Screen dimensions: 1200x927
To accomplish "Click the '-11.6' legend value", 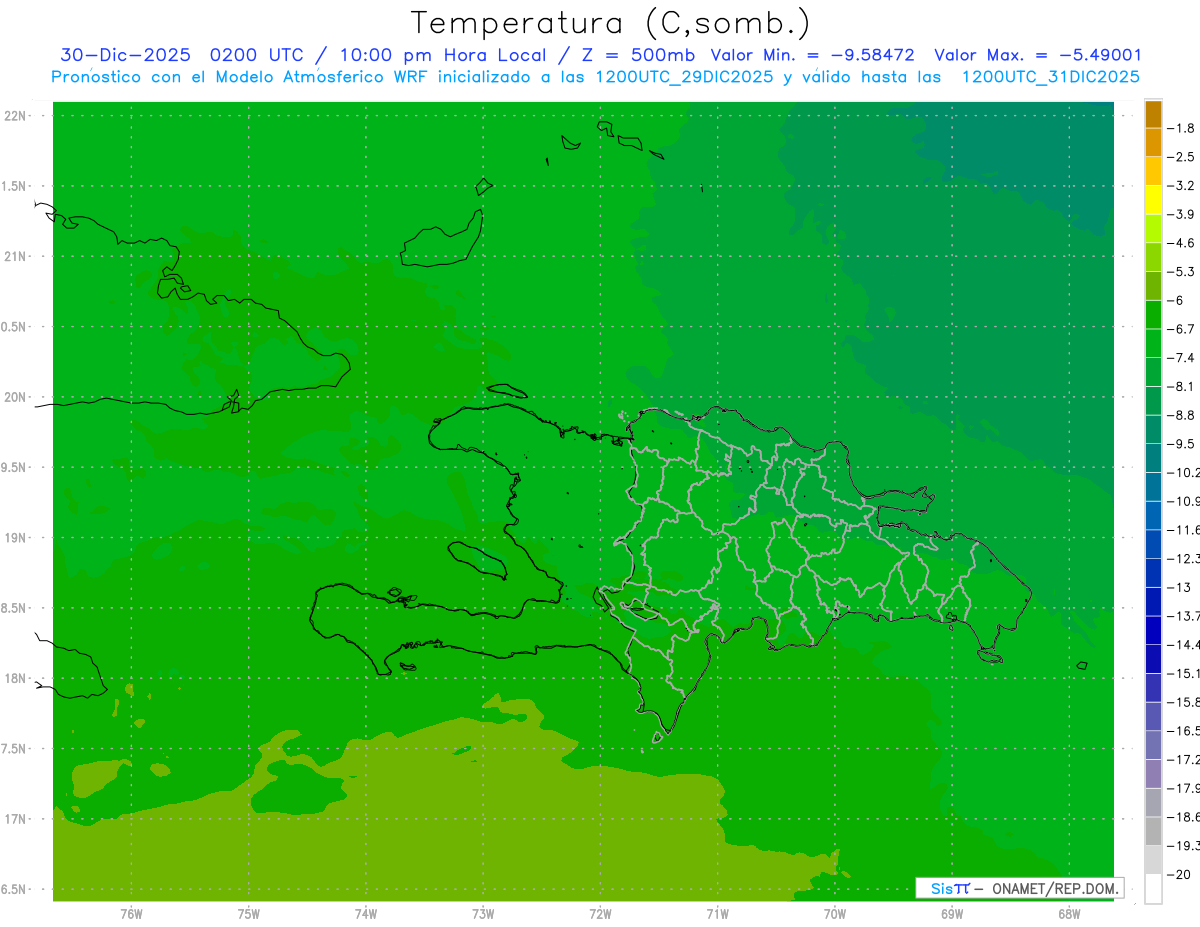I will (1183, 530).
